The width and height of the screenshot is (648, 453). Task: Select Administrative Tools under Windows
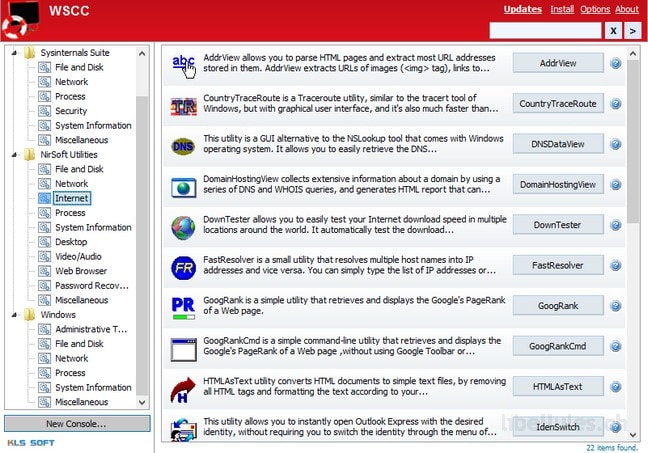tap(91, 329)
